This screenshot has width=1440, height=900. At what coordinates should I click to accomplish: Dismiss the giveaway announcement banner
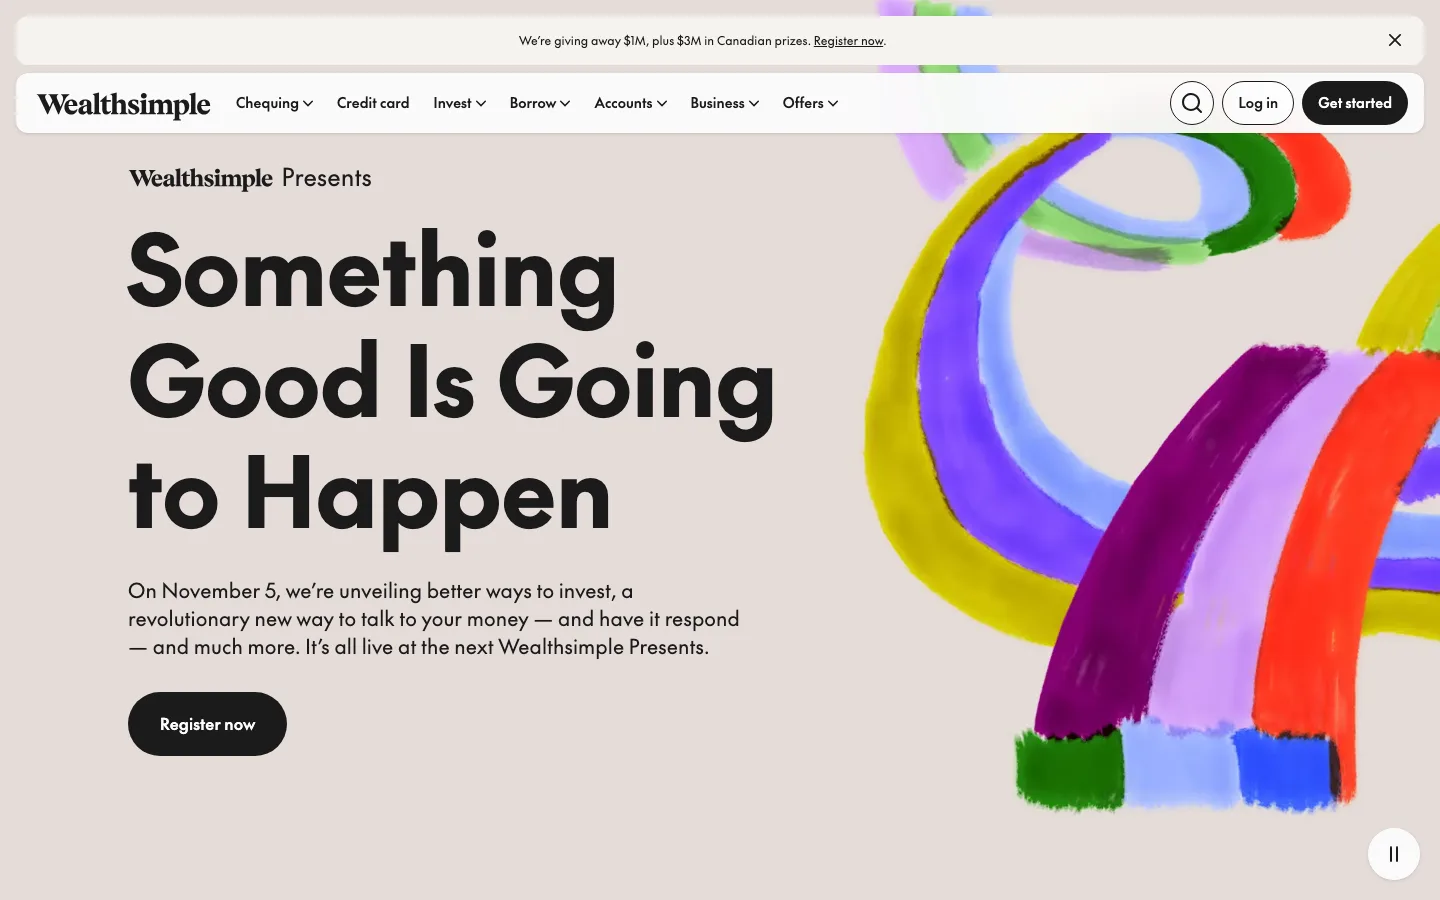click(1395, 40)
